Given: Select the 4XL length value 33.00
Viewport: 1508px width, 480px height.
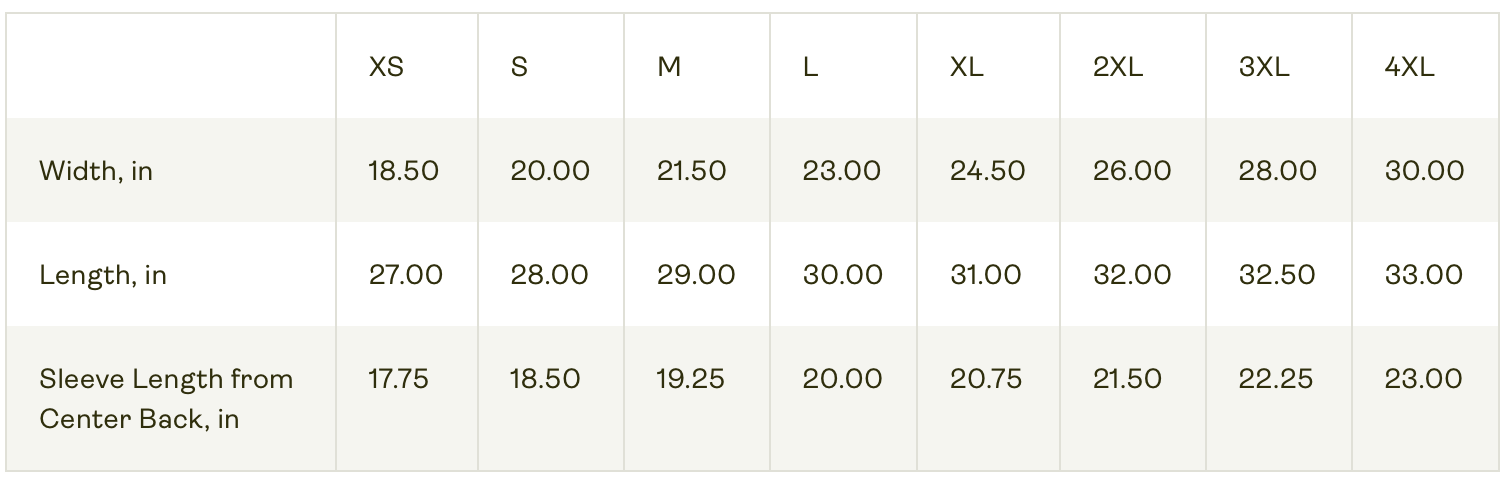Looking at the screenshot, I should [x=1424, y=275].
